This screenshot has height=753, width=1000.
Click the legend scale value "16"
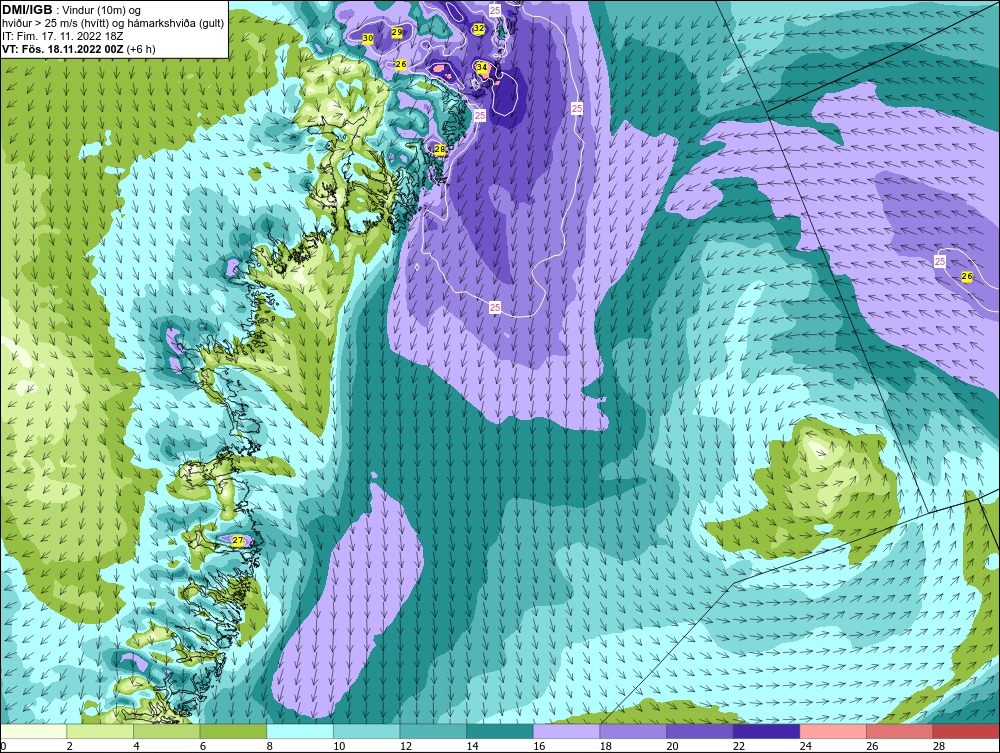[x=539, y=746]
